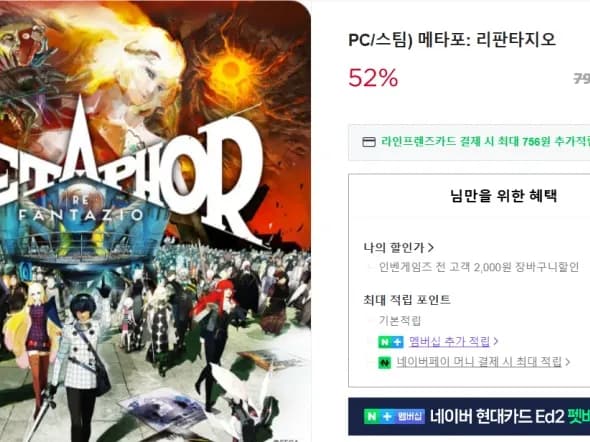The image size is (590, 442).
Task: Click the credit card icon beside 라인프렌즈카드
Action: [369, 142]
